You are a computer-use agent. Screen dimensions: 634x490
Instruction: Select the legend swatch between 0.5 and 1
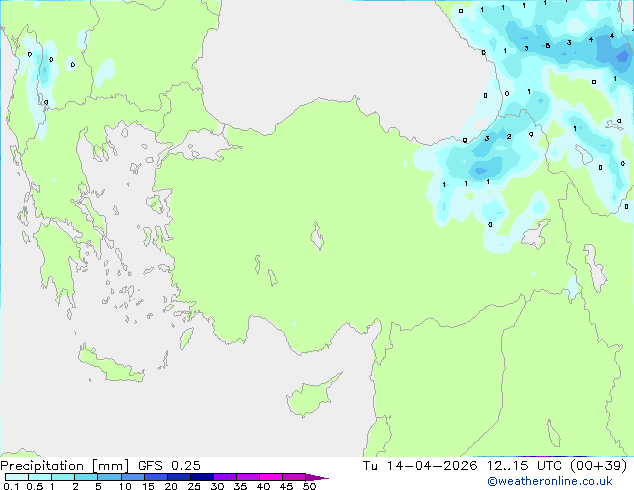tap(40, 477)
